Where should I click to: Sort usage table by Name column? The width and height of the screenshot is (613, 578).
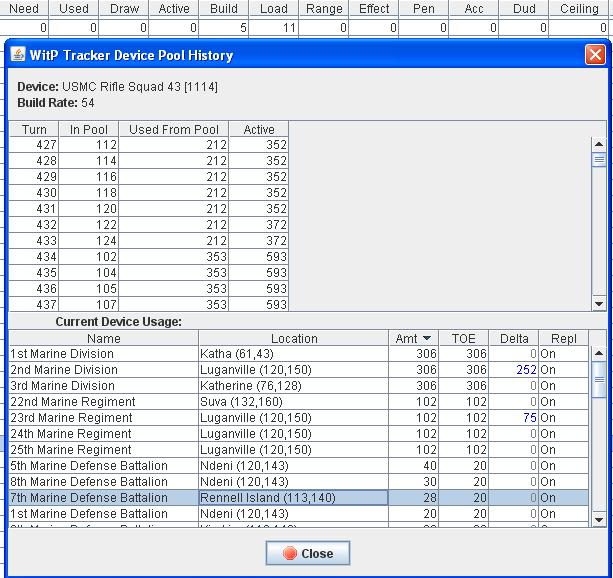click(x=104, y=338)
